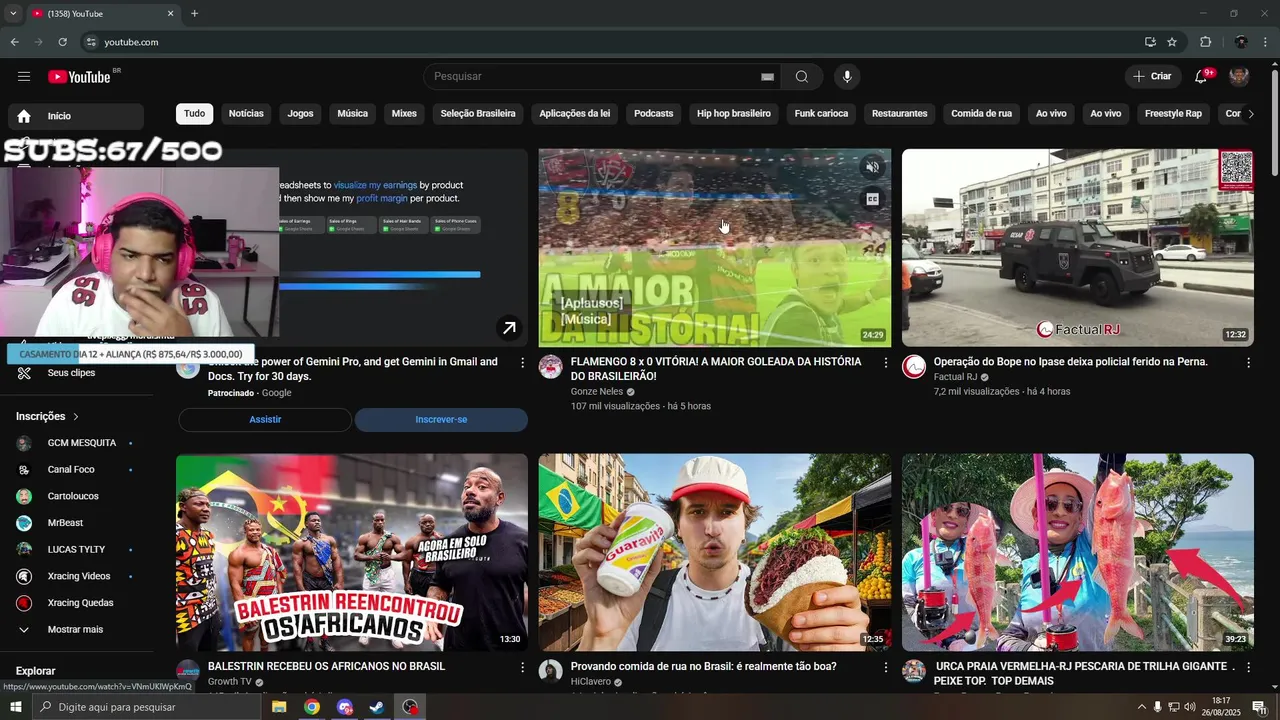Open a new browser tab
The width and height of the screenshot is (1280, 720).
tap(194, 14)
